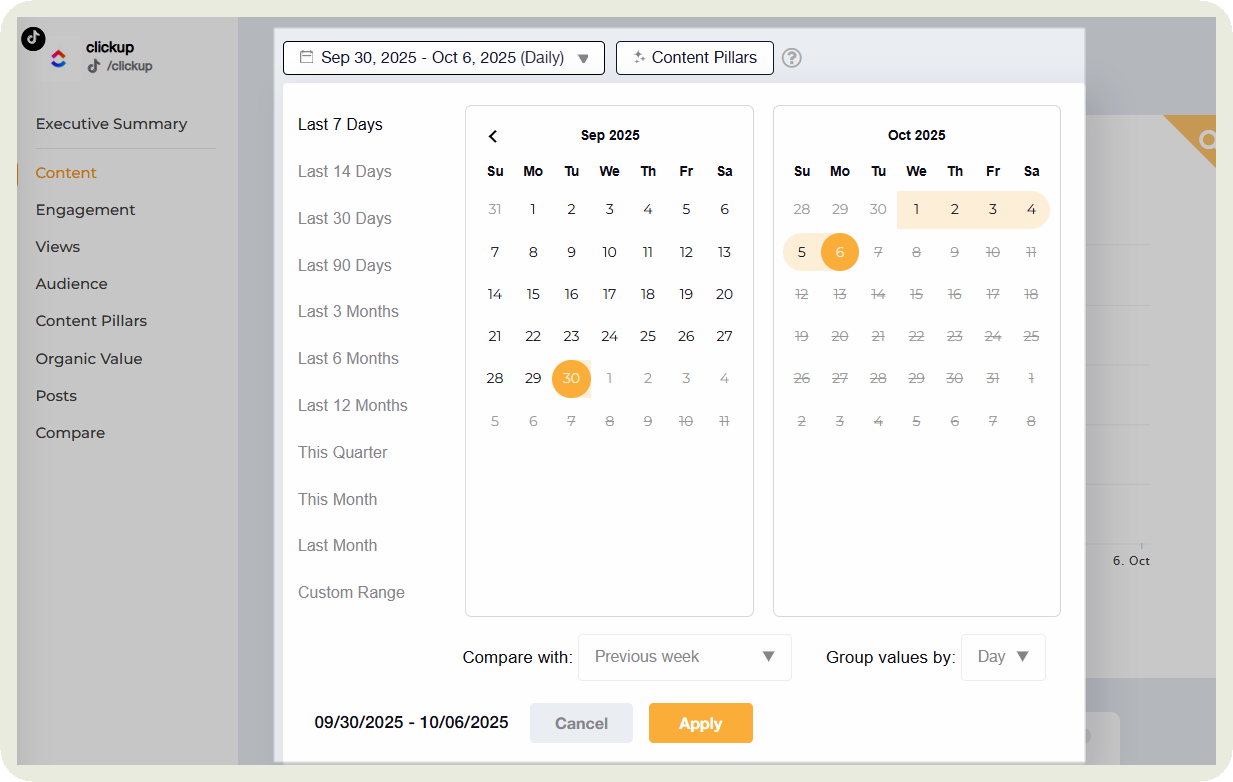Viewport: 1233px width, 782px height.
Task: Open Executive Summary in the sidebar
Action: 111,124
